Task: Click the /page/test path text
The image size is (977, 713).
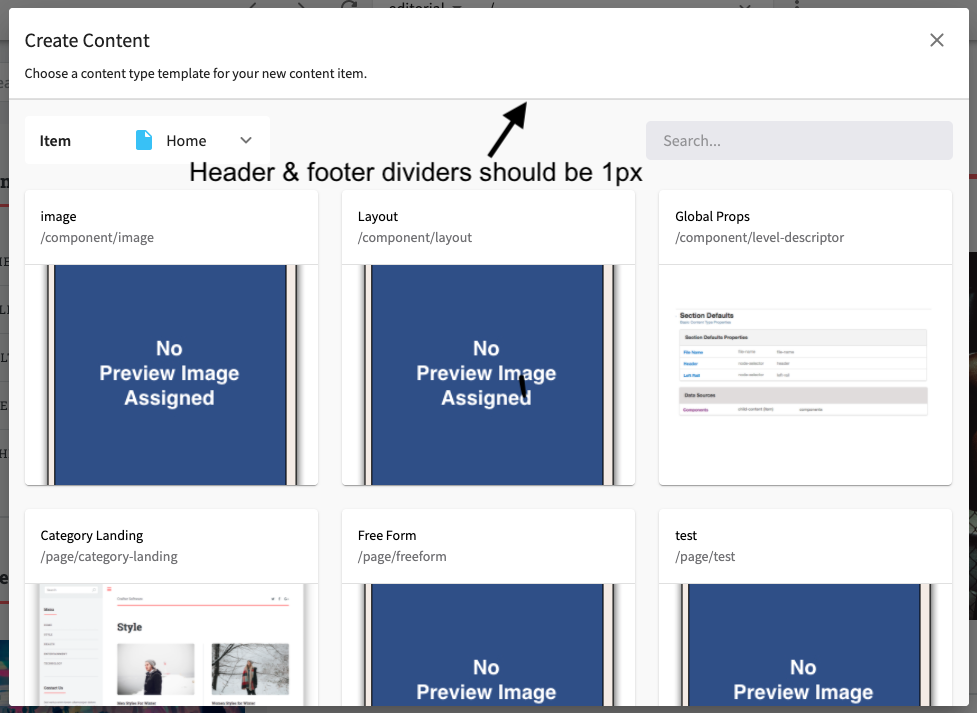Action: click(x=705, y=557)
